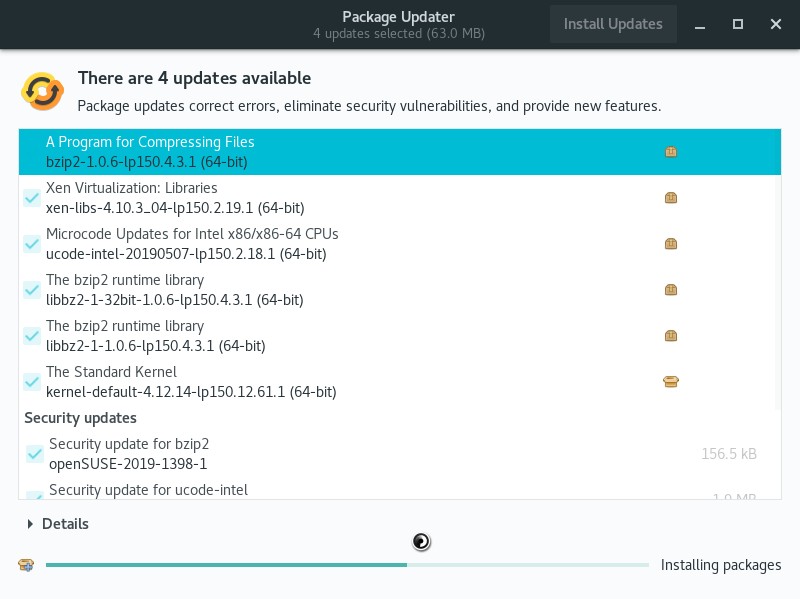The image size is (800, 599).
Task: Maximize the Package Updater window
Action: (738, 24)
